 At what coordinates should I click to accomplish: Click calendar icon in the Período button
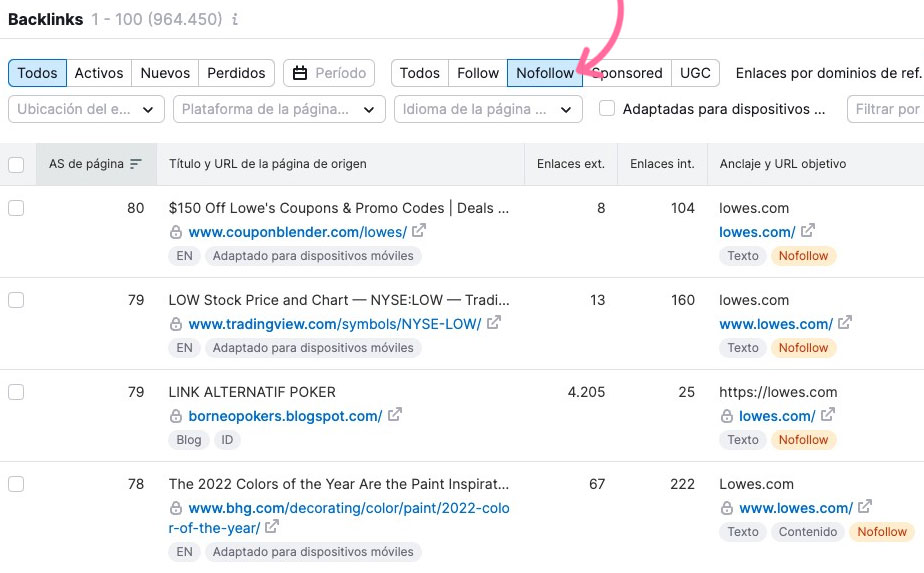[x=301, y=73]
